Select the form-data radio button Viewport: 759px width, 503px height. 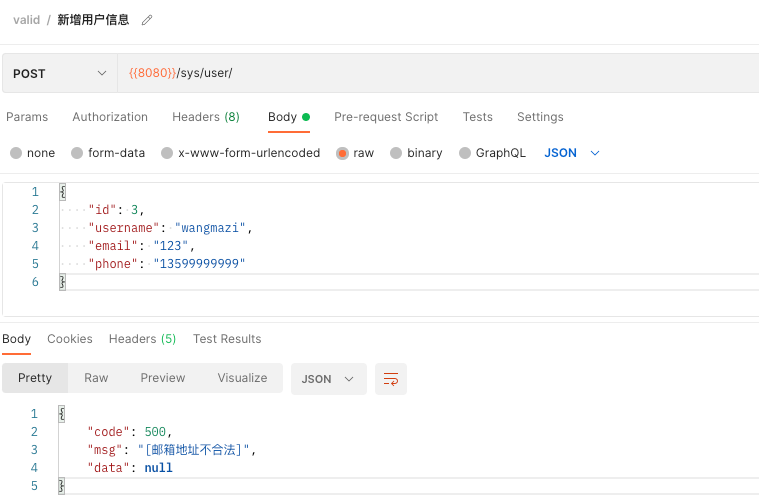(x=77, y=153)
